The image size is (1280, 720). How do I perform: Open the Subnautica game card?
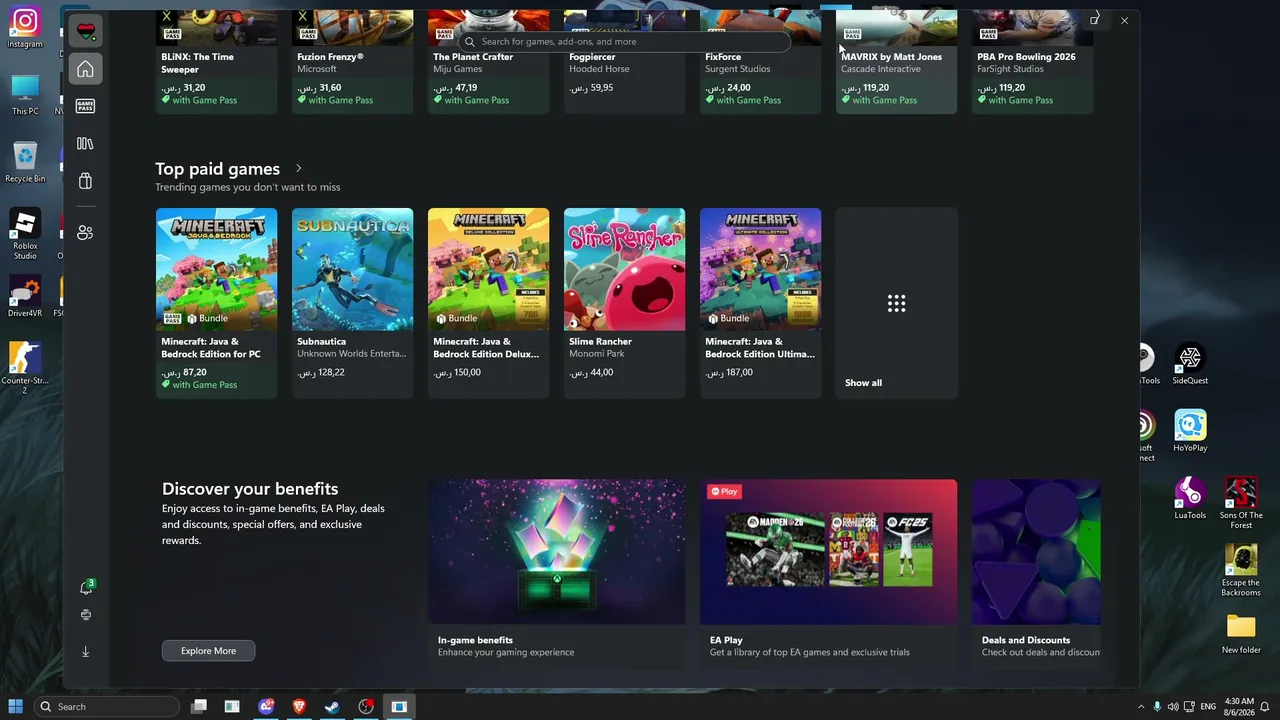click(x=352, y=303)
